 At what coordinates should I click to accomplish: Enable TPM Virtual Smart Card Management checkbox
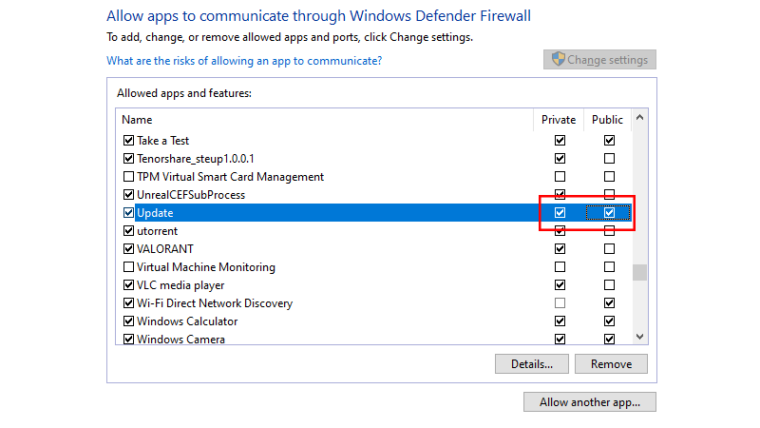pyautogui.click(x=128, y=177)
